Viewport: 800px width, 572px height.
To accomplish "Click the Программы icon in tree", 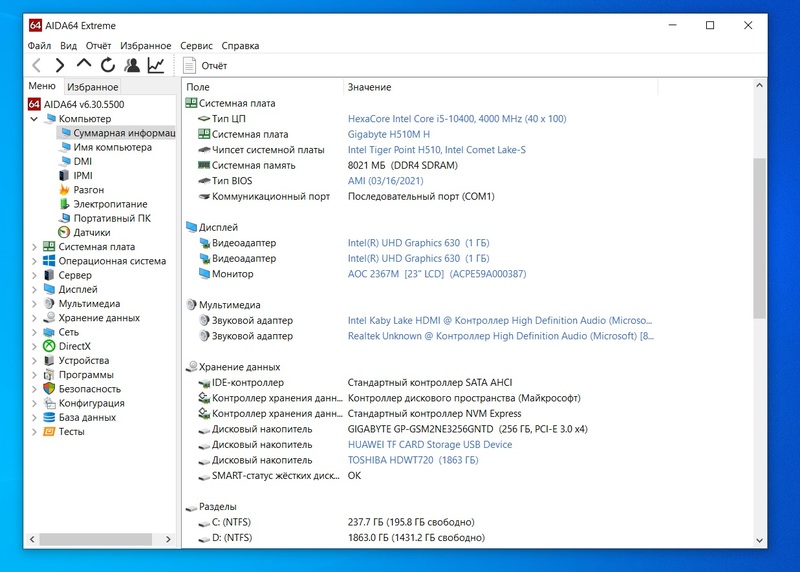I will pos(49,375).
